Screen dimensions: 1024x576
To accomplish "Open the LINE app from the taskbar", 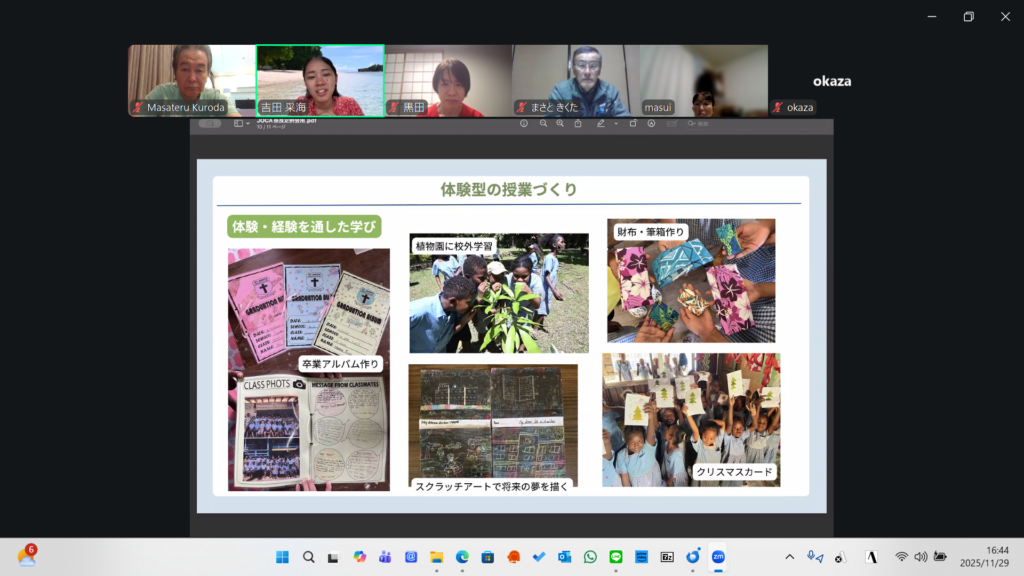I will click(x=616, y=557).
